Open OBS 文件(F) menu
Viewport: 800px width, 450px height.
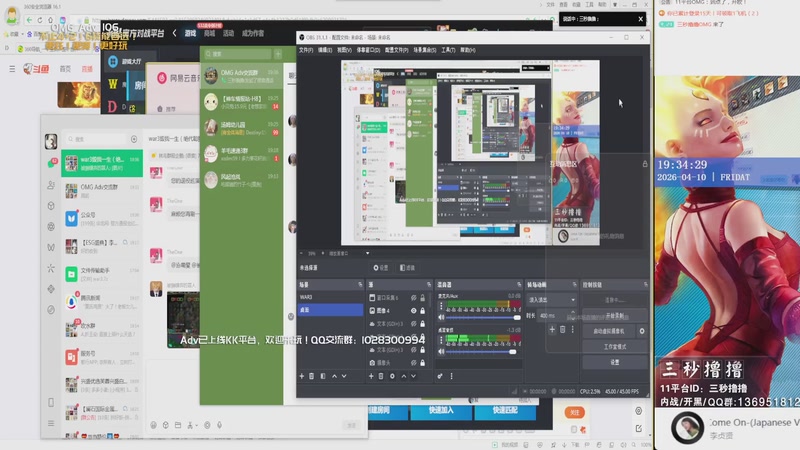click(306, 50)
